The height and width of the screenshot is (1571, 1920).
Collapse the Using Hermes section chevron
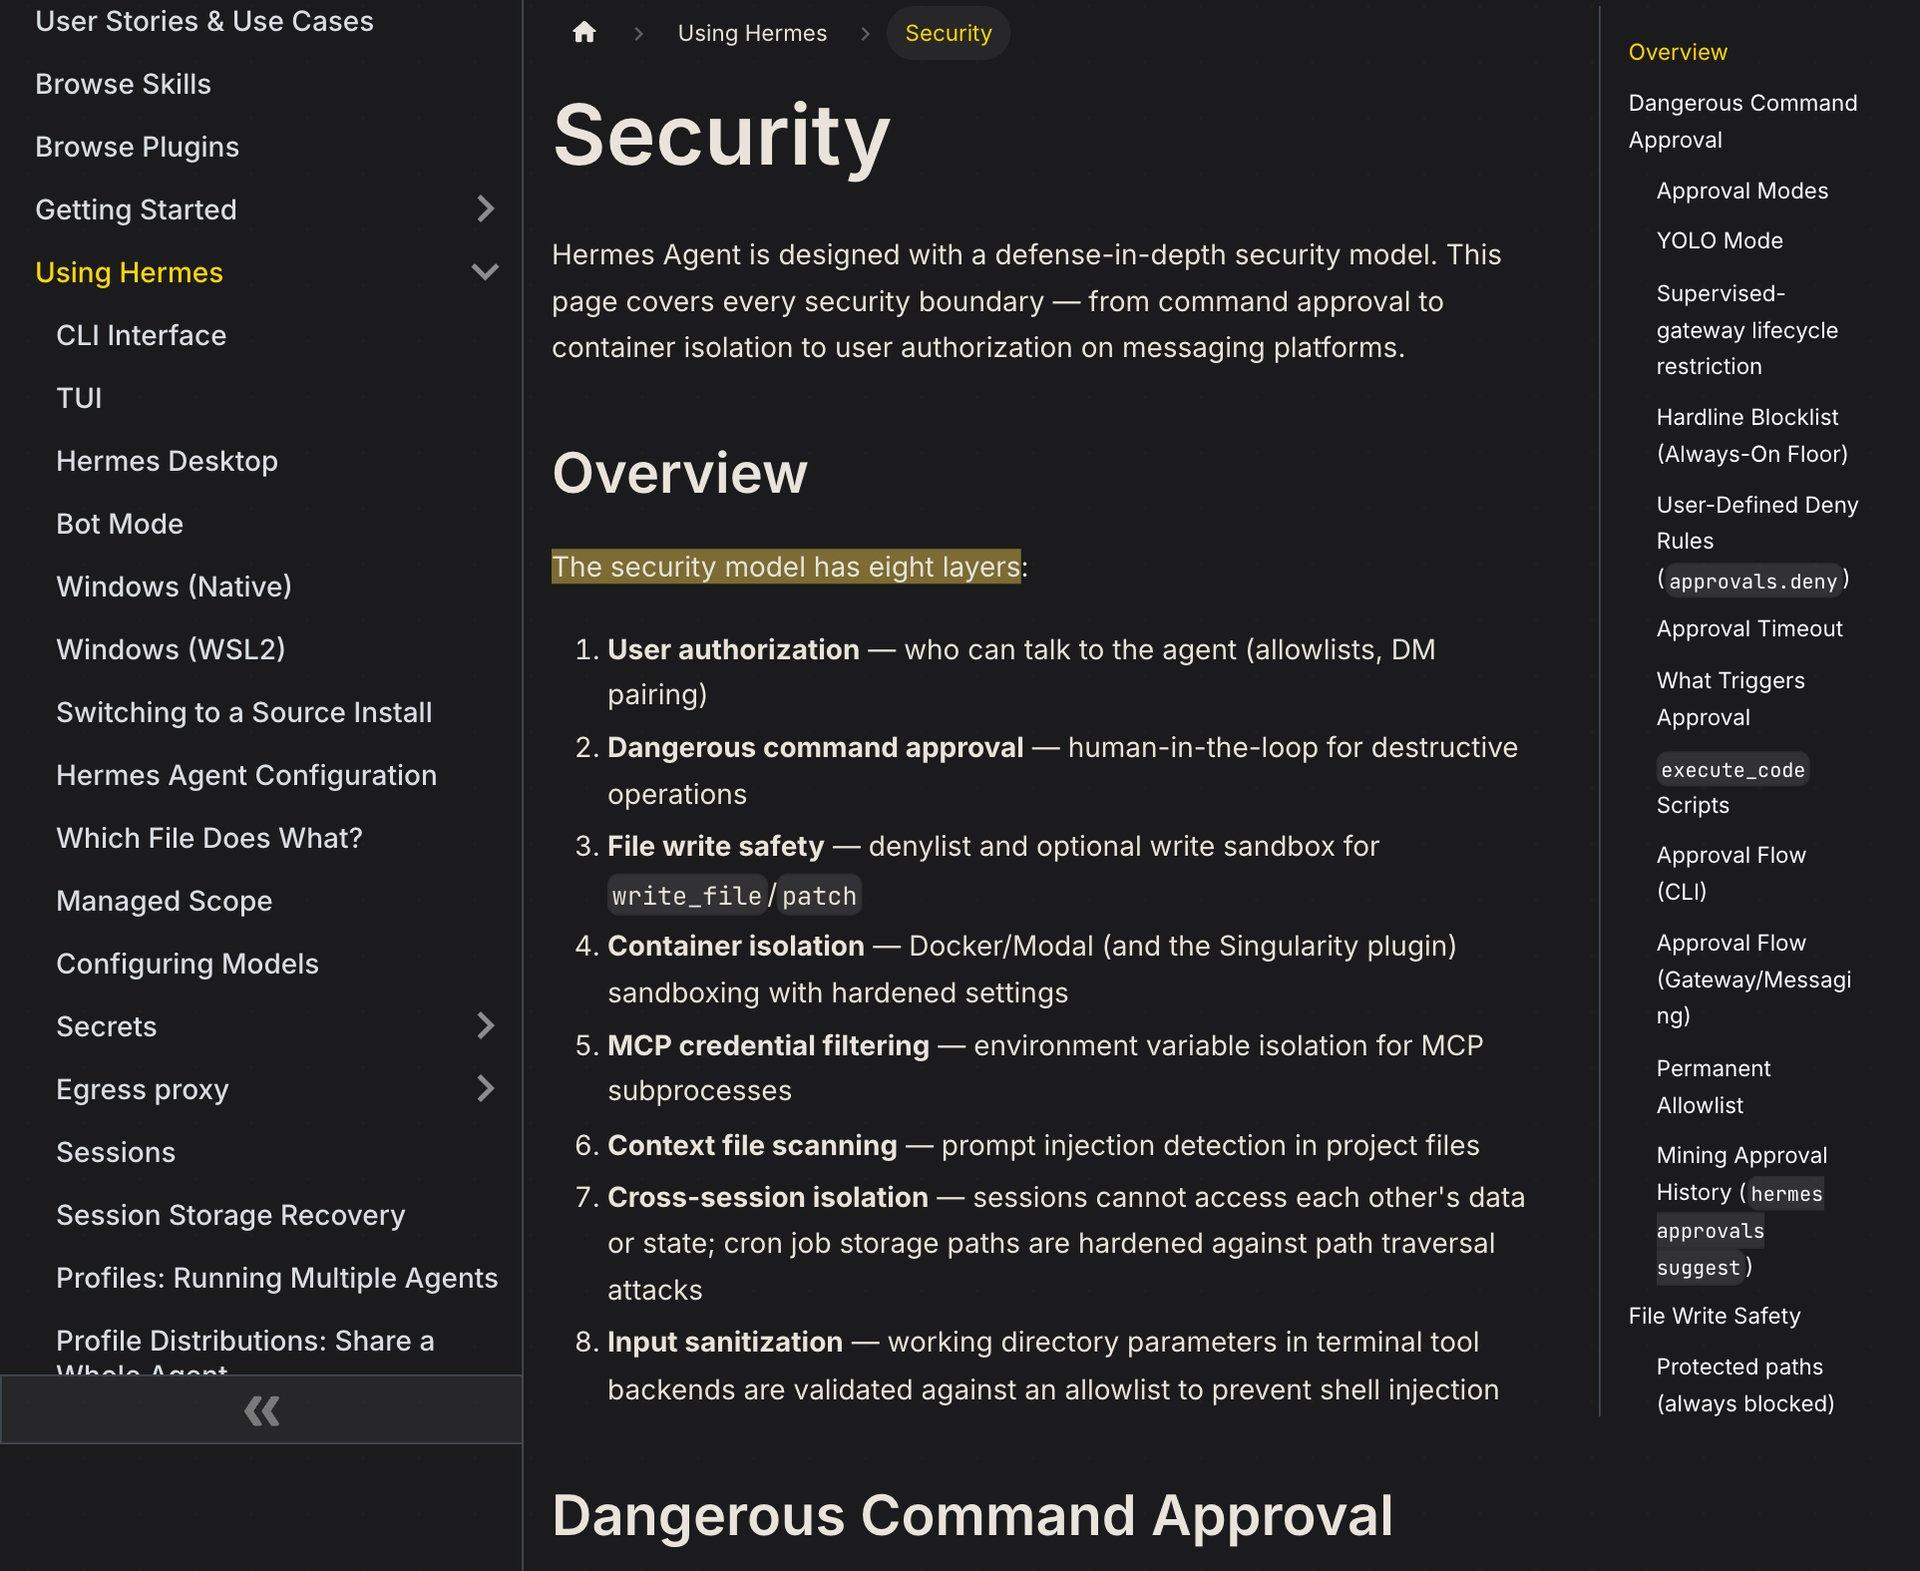click(x=485, y=272)
